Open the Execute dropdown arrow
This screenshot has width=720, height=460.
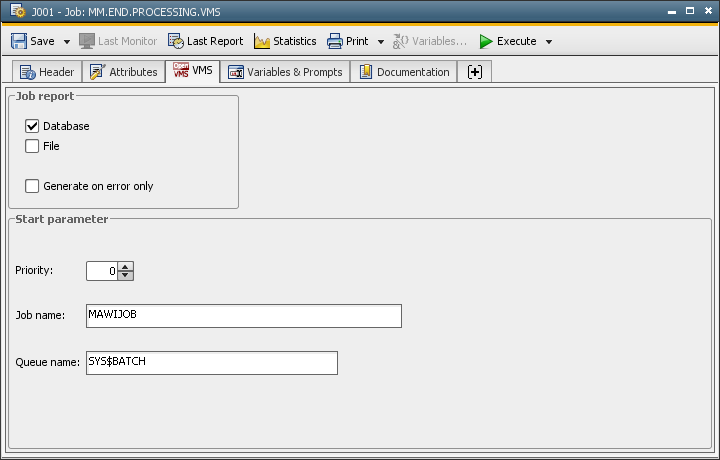coord(549,42)
